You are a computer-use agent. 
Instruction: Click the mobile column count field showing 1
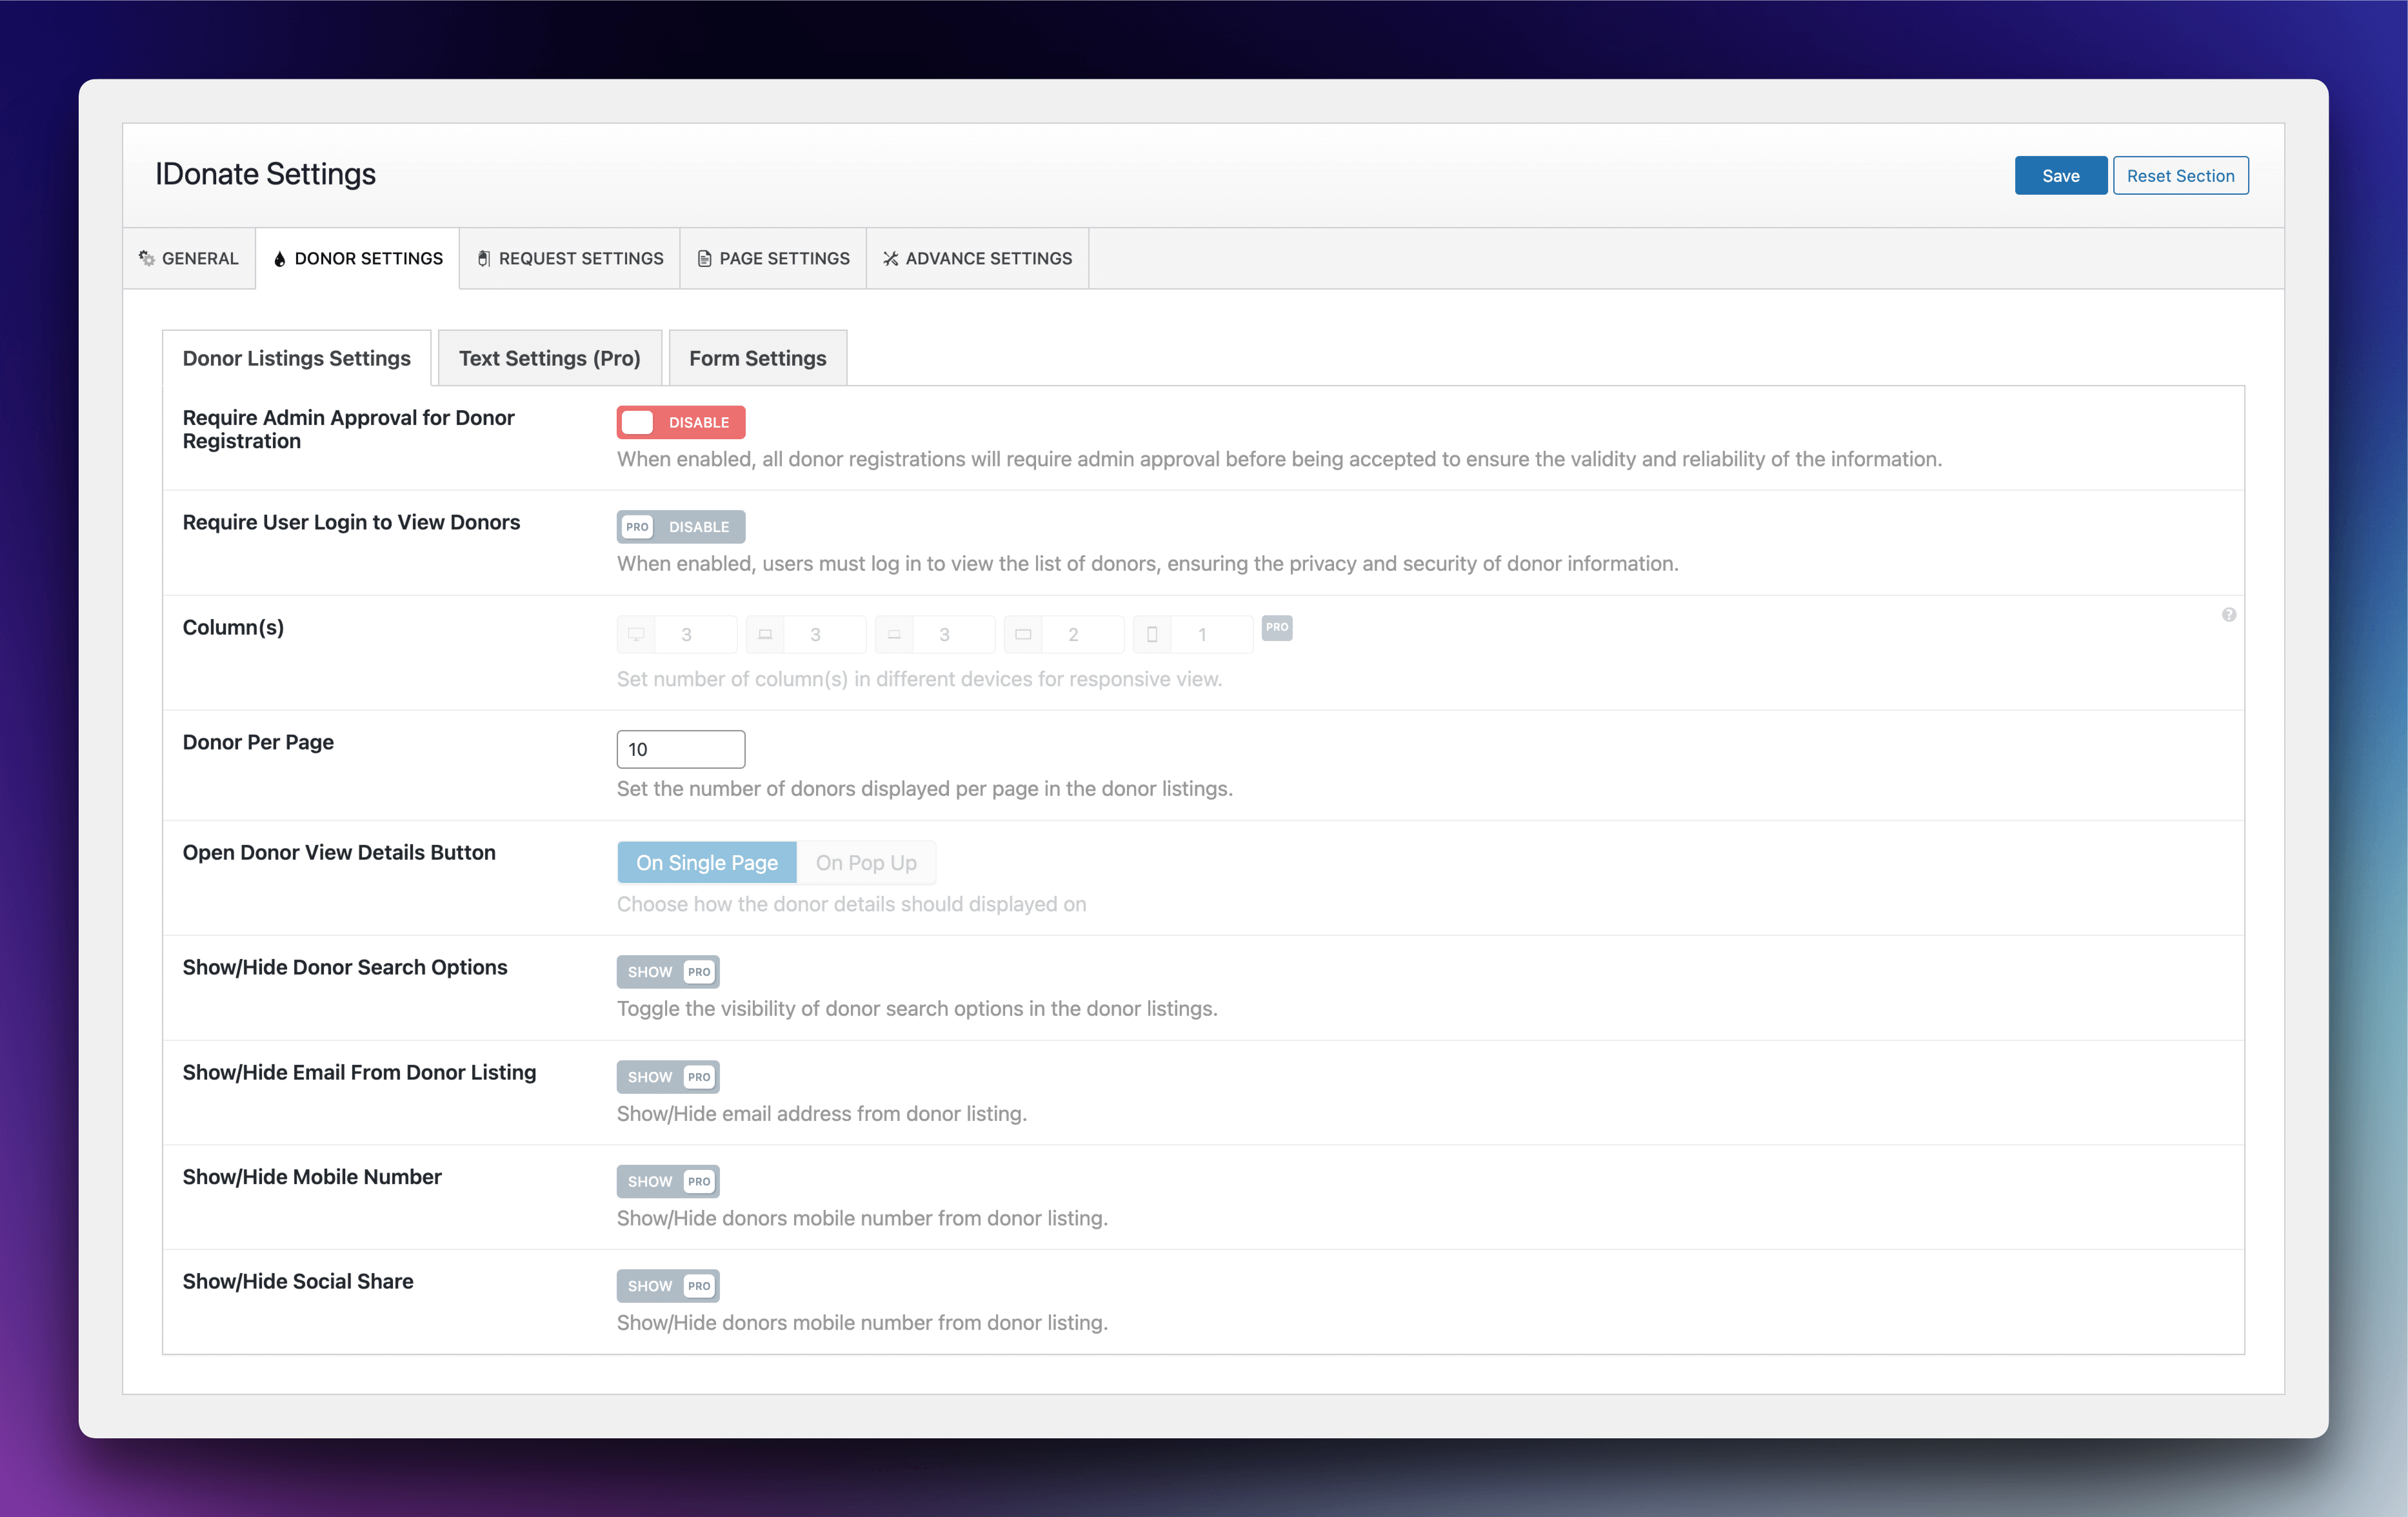pos(1212,635)
